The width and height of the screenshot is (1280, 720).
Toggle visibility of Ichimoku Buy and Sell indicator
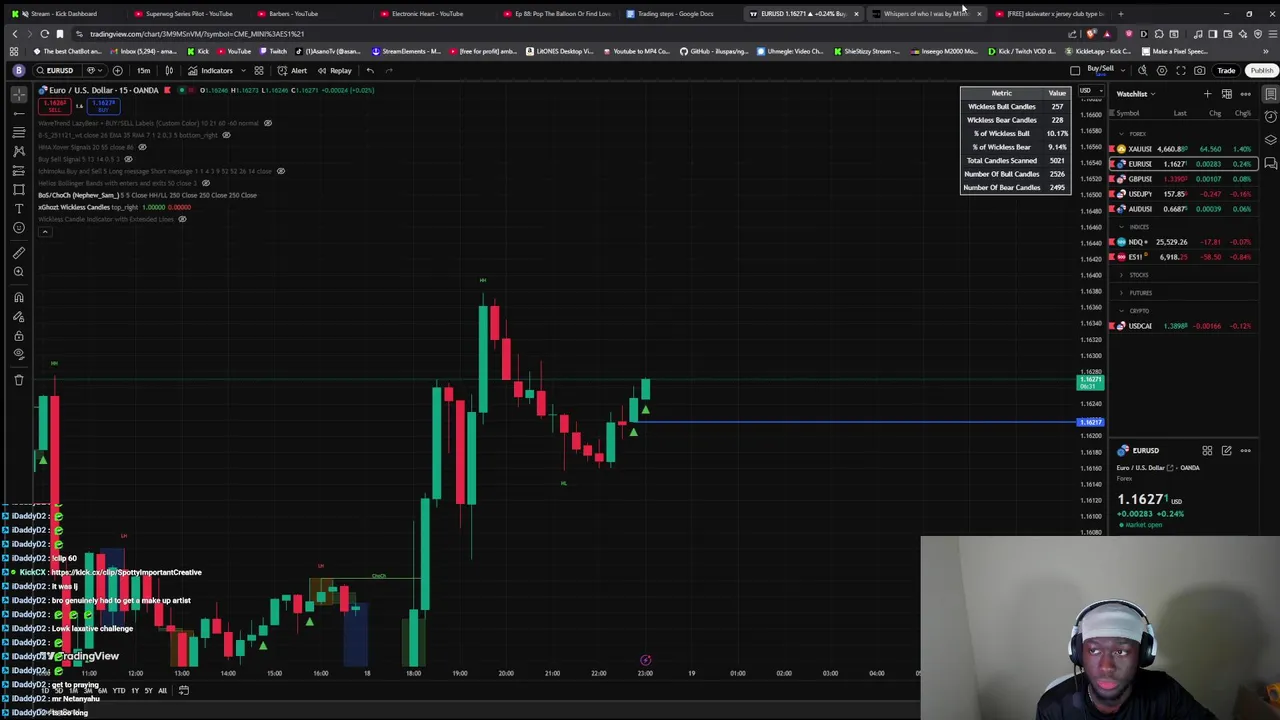[x=280, y=171]
